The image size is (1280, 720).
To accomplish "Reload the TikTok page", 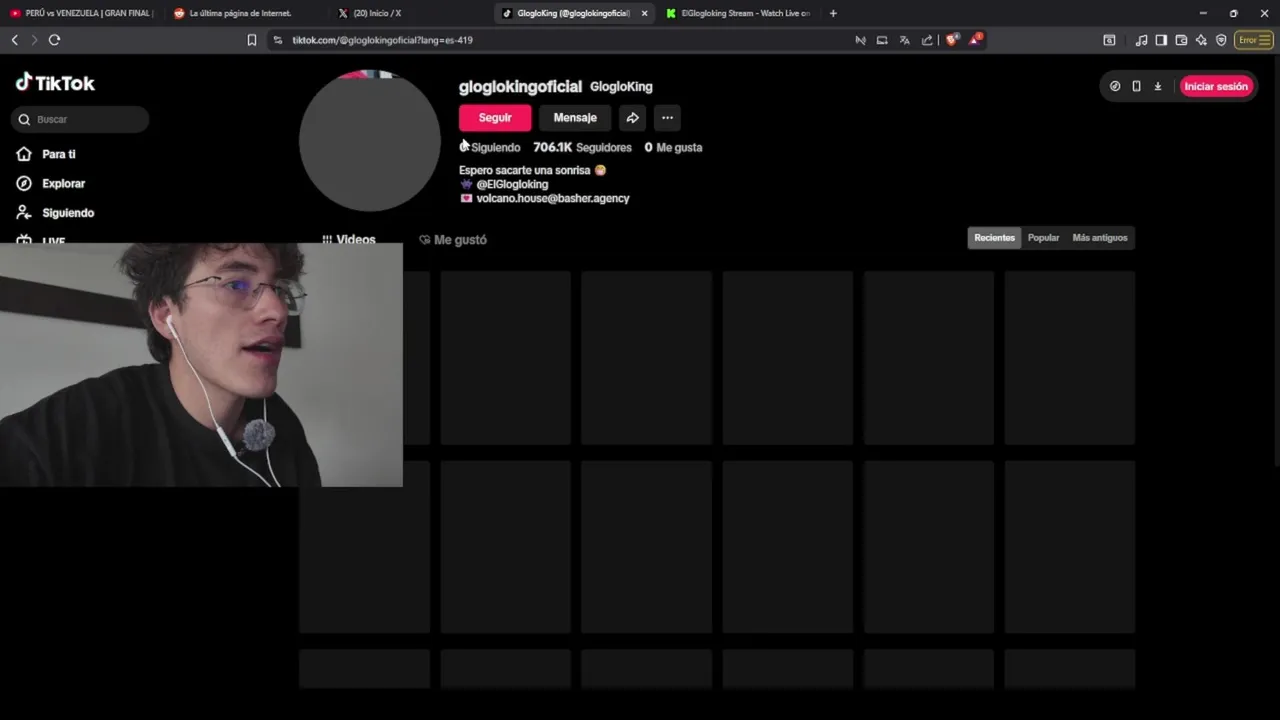I will pos(54,40).
